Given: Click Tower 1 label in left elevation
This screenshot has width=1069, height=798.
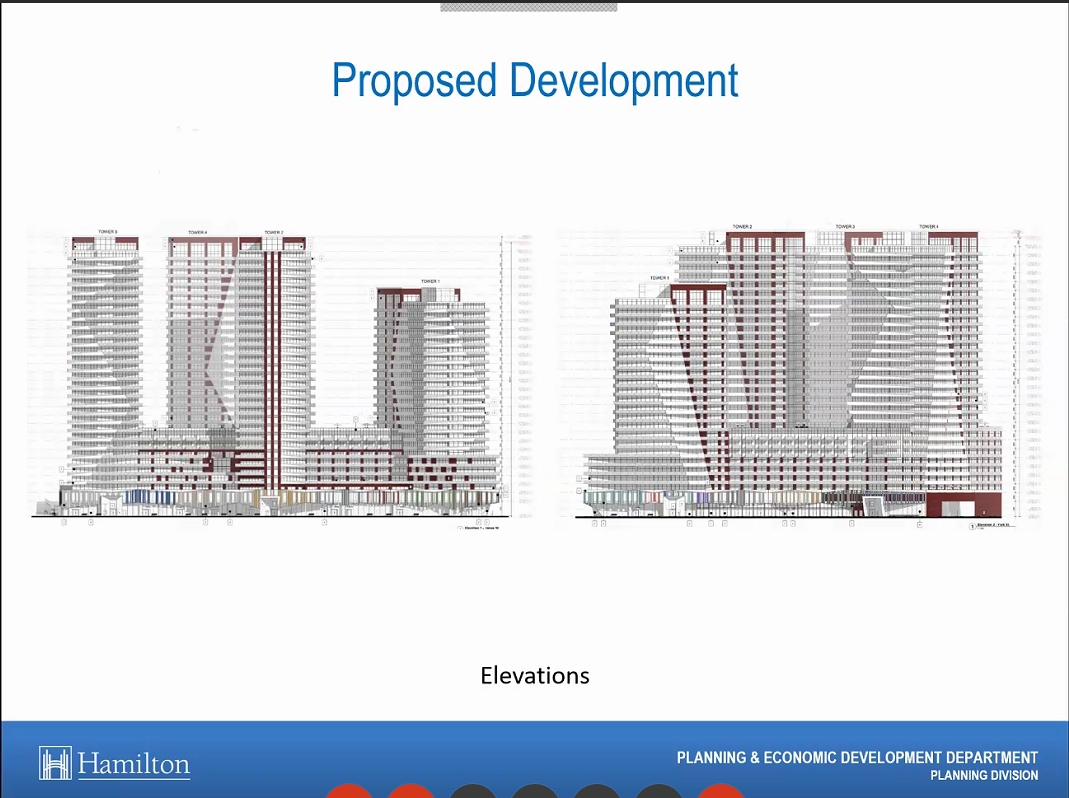Looking at the screenshot, I should tap(430, 282).
